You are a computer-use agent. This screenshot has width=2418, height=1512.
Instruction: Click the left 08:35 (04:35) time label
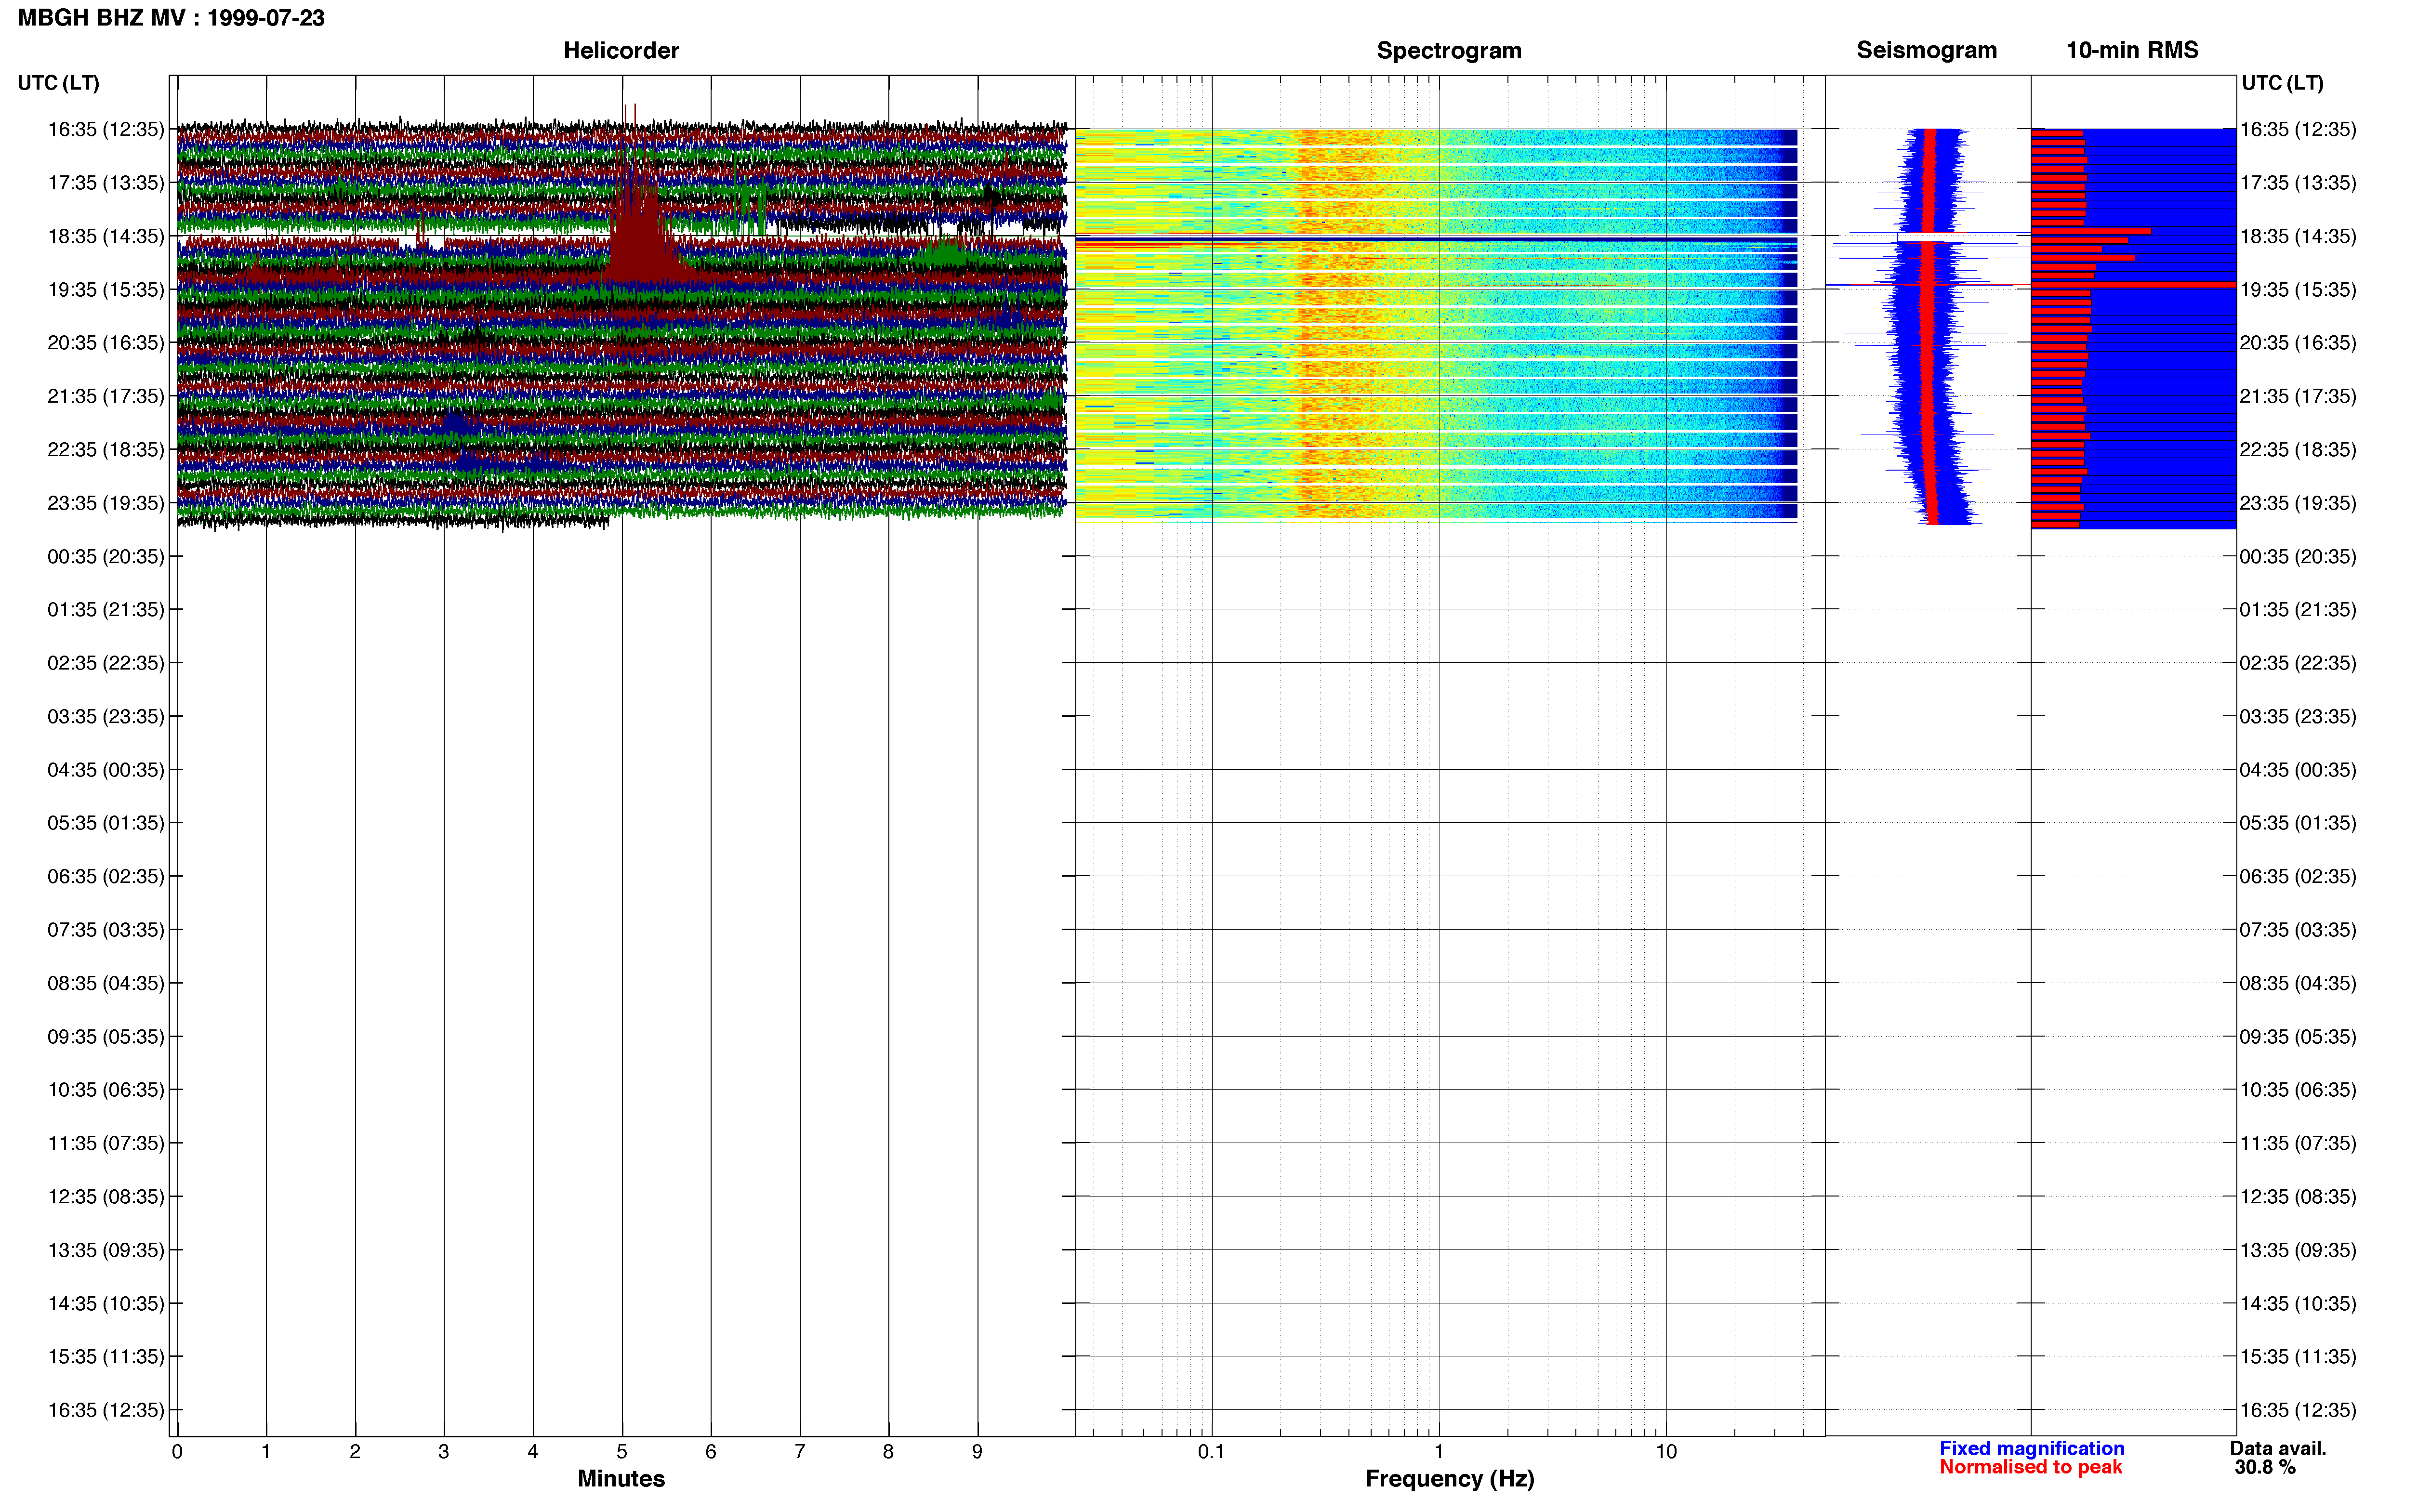[x=106, y=983]
